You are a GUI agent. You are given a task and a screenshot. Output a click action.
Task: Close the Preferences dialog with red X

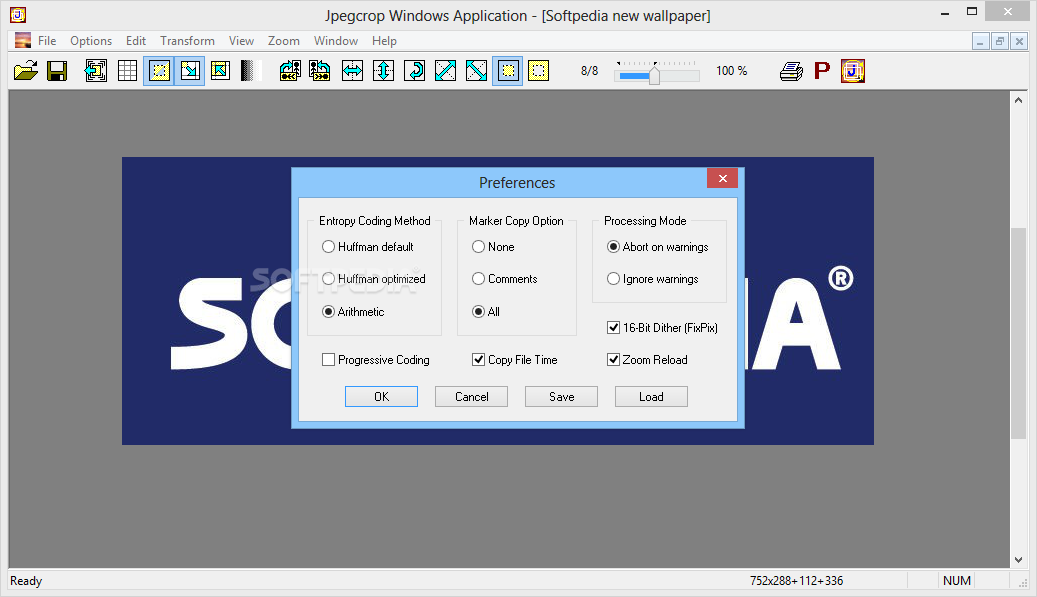pos(723,179)
